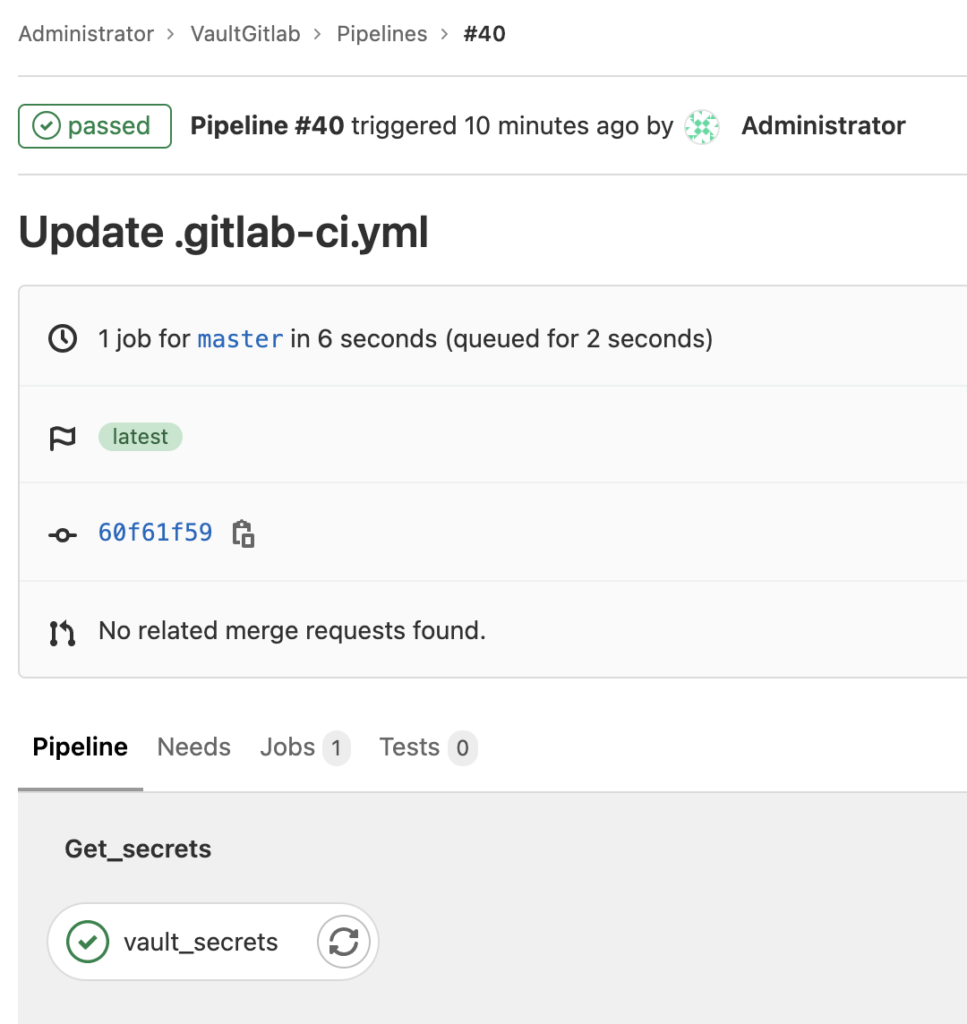Click breadcrumb entry #40

point(484,33)
